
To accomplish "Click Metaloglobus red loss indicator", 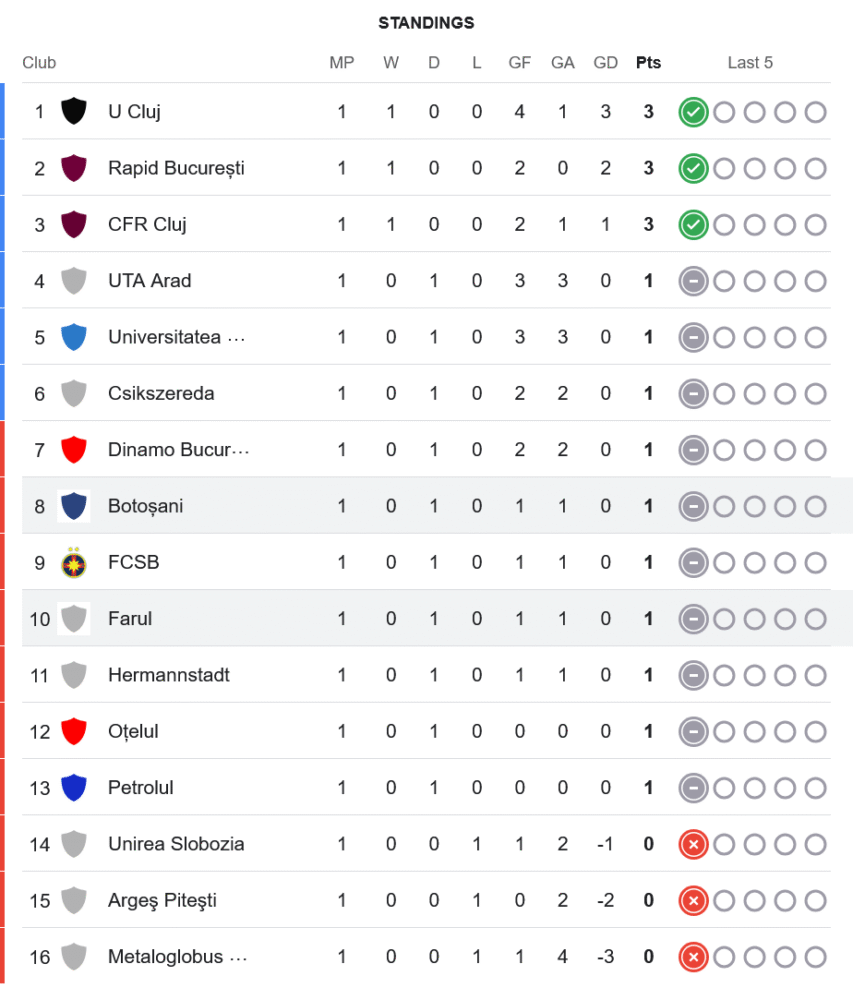I will coord(693,958).
